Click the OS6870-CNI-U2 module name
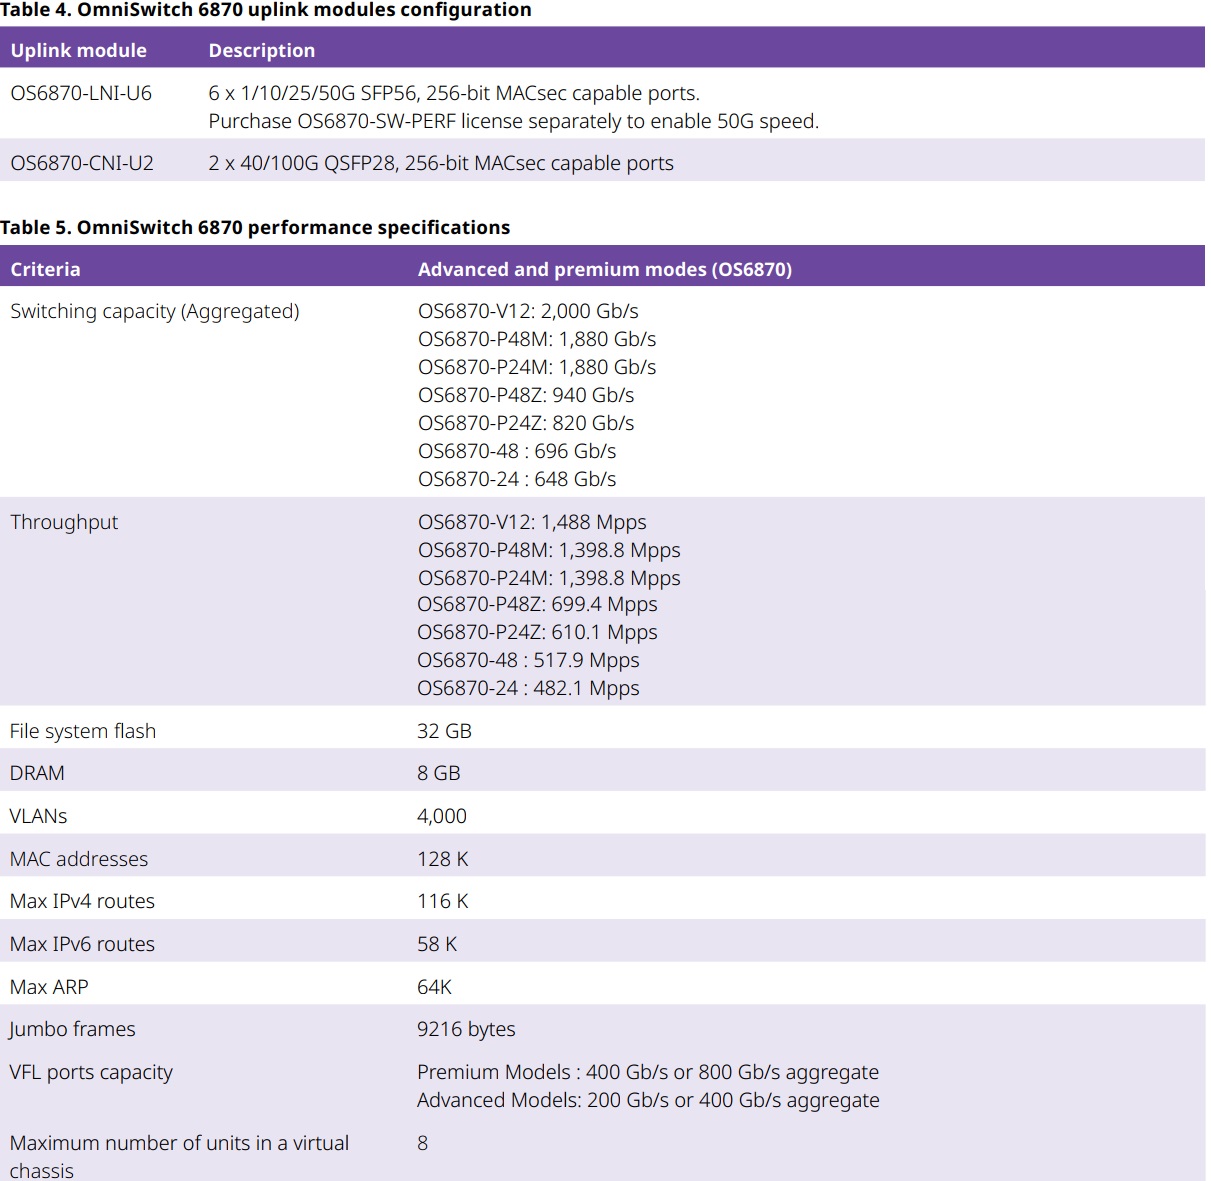Screen dimensions: 1211x1181 [82, 163]
